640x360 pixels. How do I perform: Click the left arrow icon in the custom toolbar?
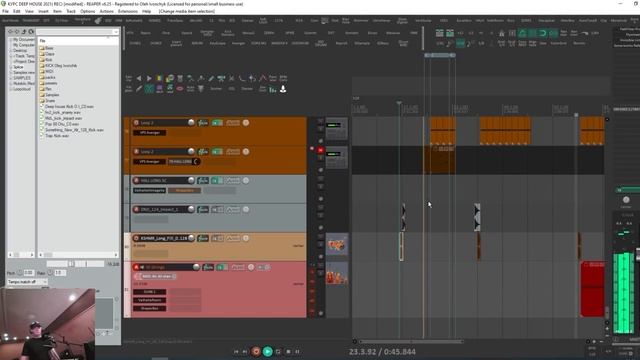point(139,78)
